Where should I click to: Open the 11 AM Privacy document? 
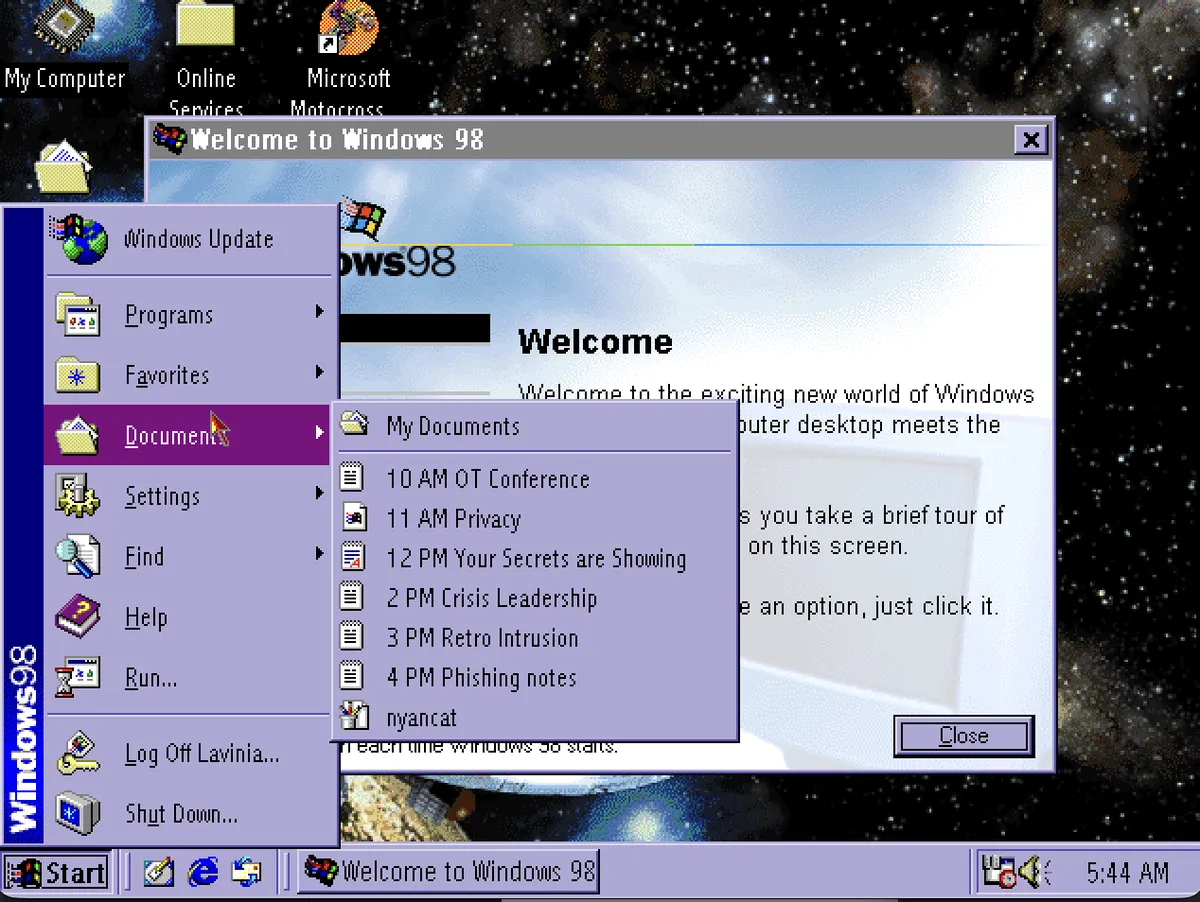tap(534, 518)
